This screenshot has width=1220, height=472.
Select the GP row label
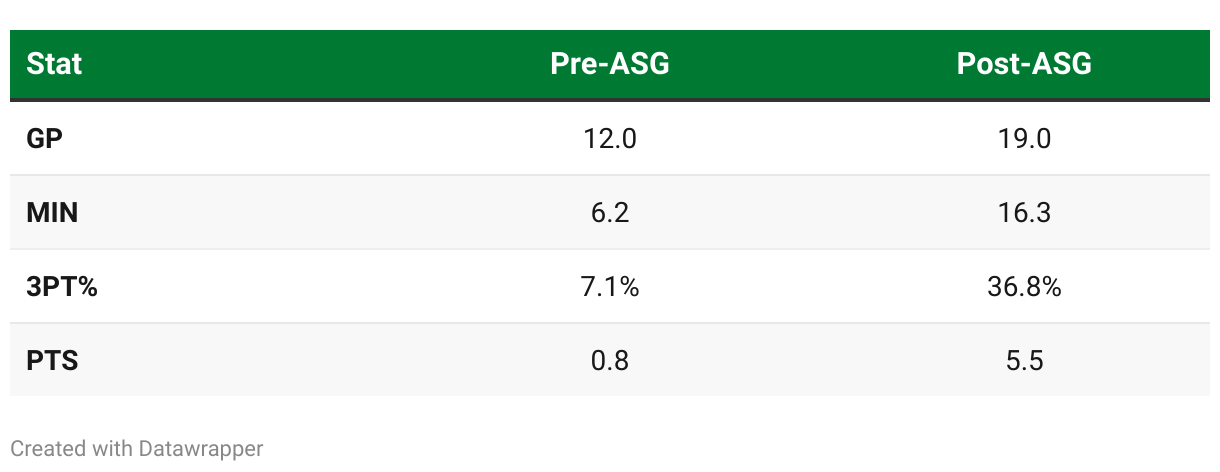tap(45, 139)
